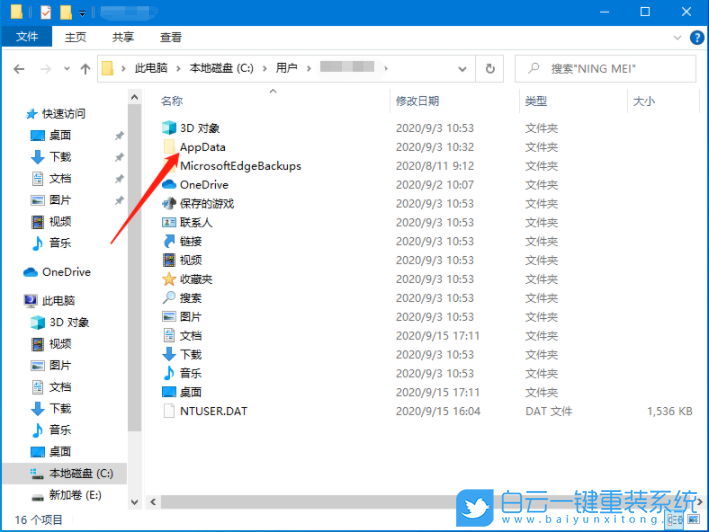Open the 主页 ribbon tab
The width and height of the screenshot is (709, 532).
[x=75, y=37]
